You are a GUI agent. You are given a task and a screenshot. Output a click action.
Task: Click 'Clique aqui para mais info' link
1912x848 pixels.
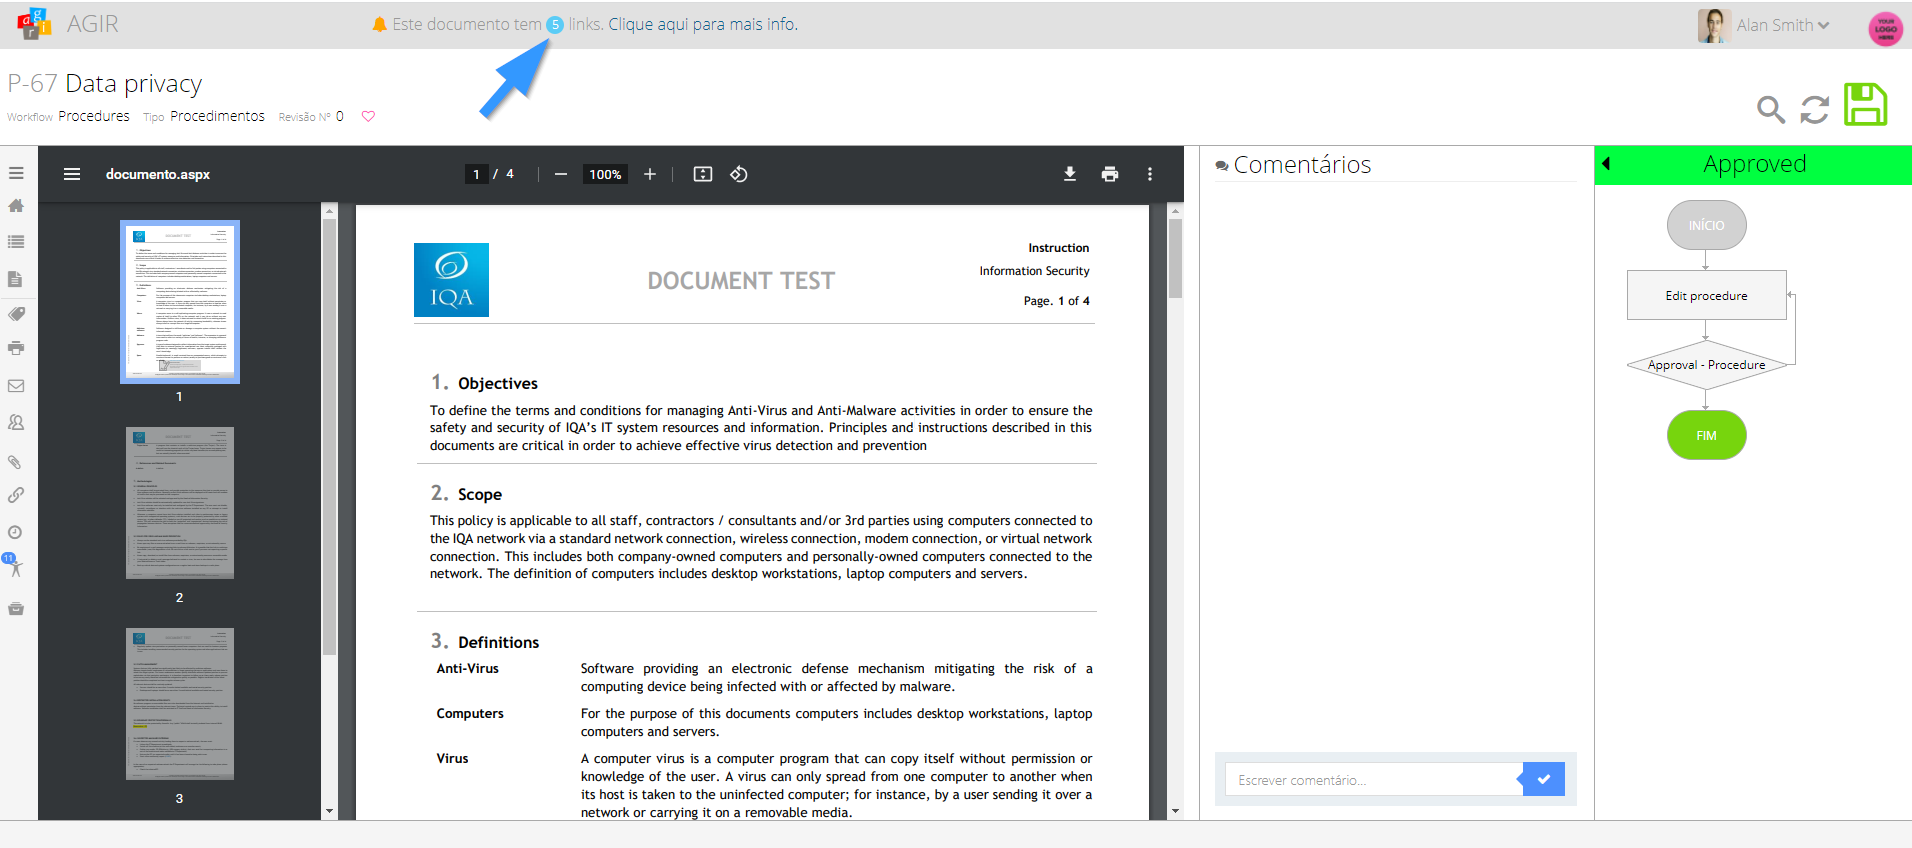point(703,24)
